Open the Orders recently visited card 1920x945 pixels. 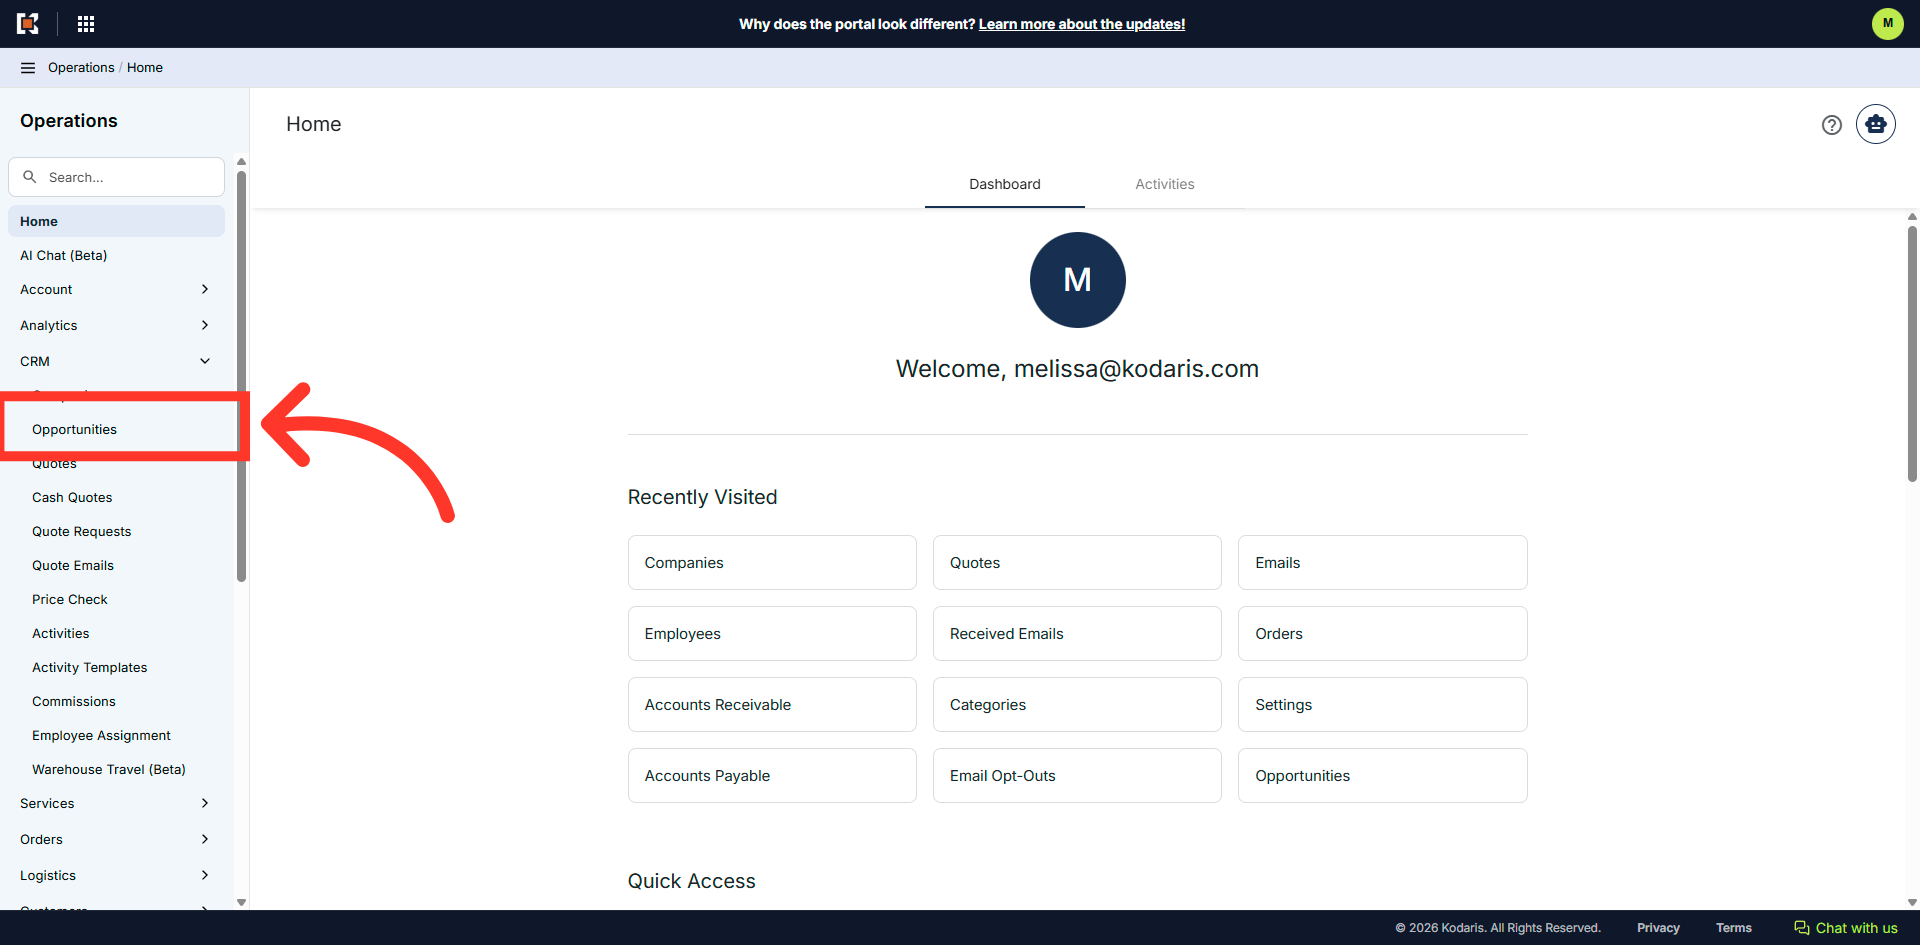pos(1382,634)
